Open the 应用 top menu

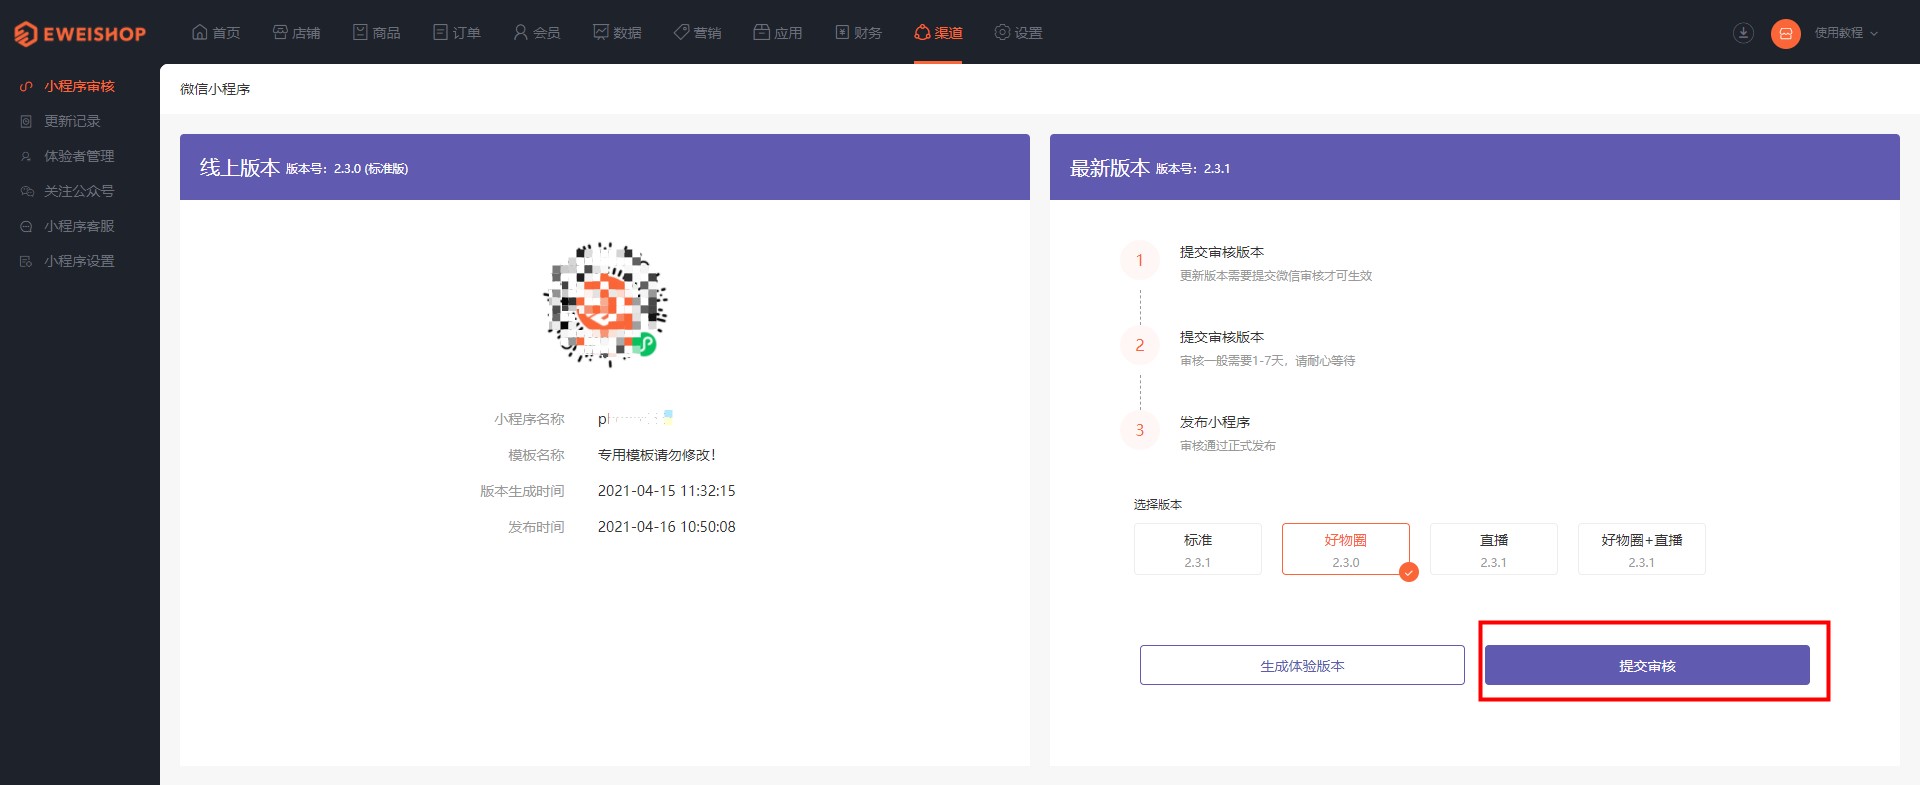777,32
